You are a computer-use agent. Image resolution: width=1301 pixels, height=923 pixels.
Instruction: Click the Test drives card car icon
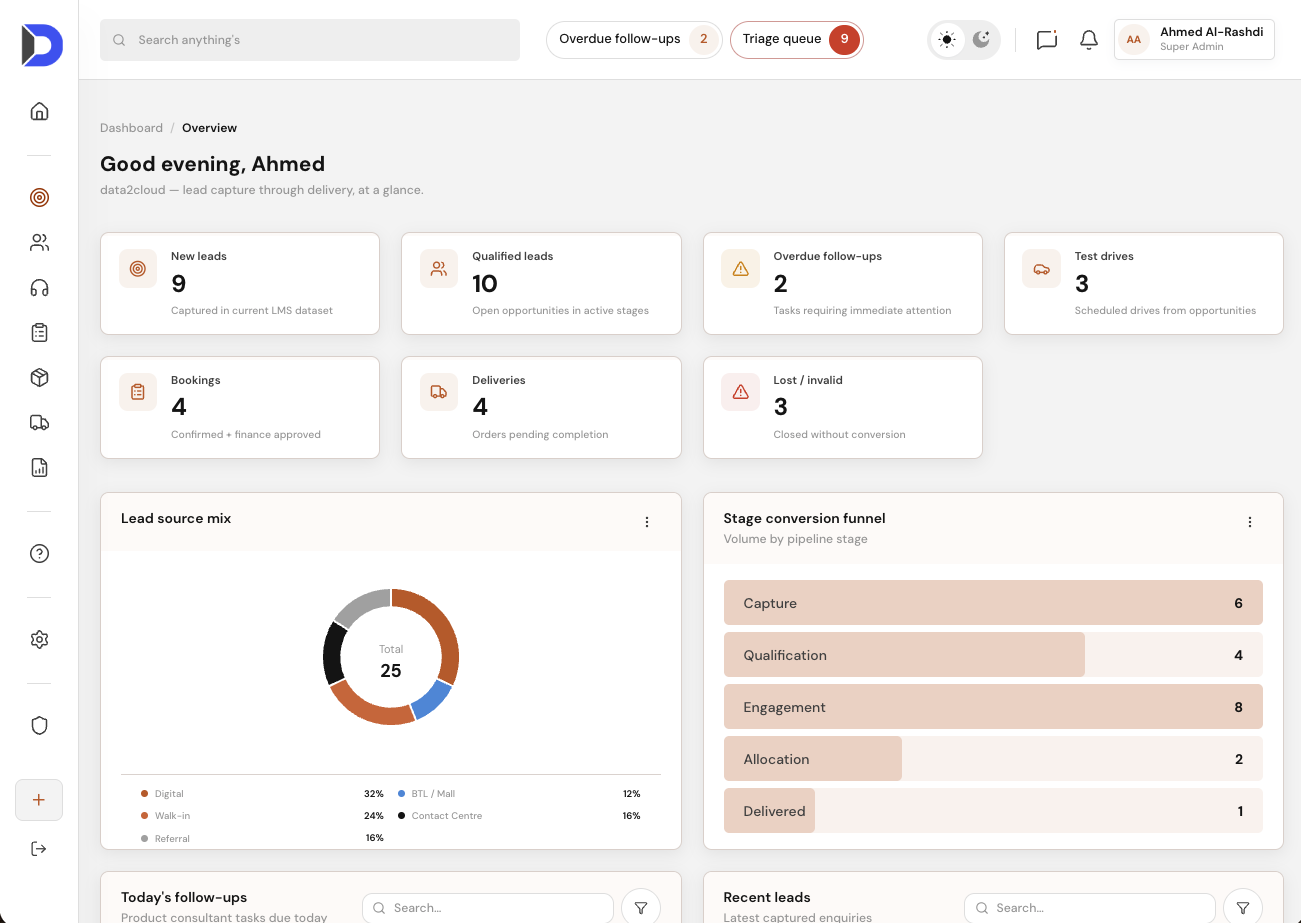[x=1041, y=269]
